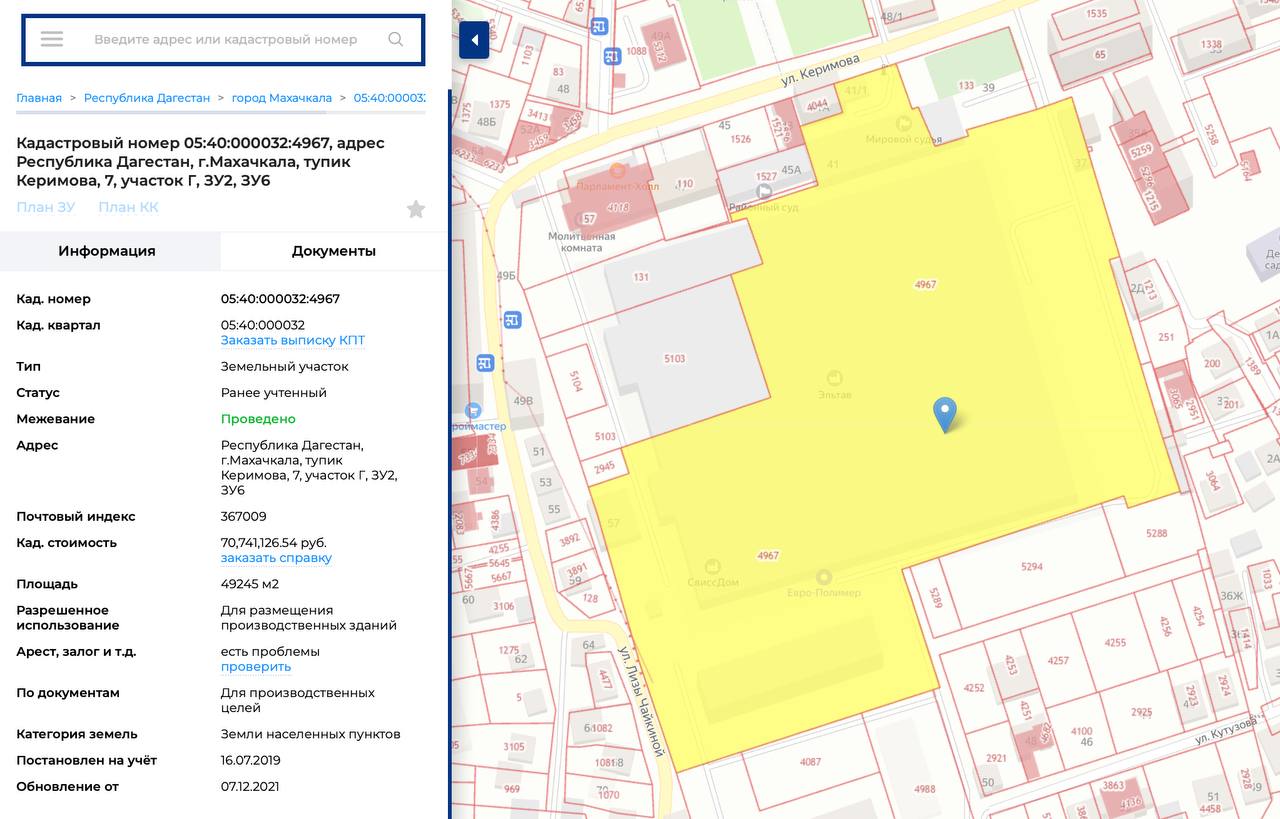Click the blue location pin on the map
The height and width of the screenshot is (819, 1280).
(x=944, y=414)
